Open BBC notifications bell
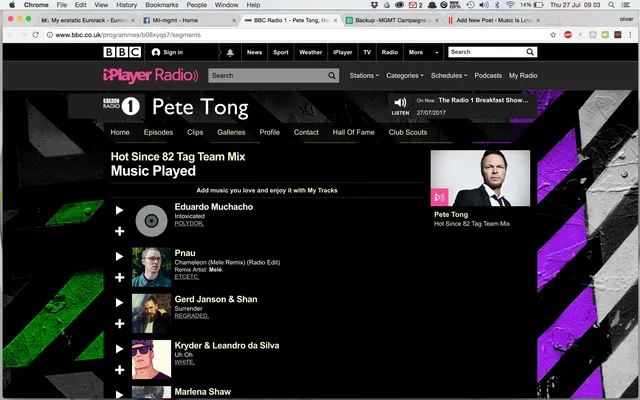Image resolution: width=640 pixels, height=400 pixels. tap(230, 53)
